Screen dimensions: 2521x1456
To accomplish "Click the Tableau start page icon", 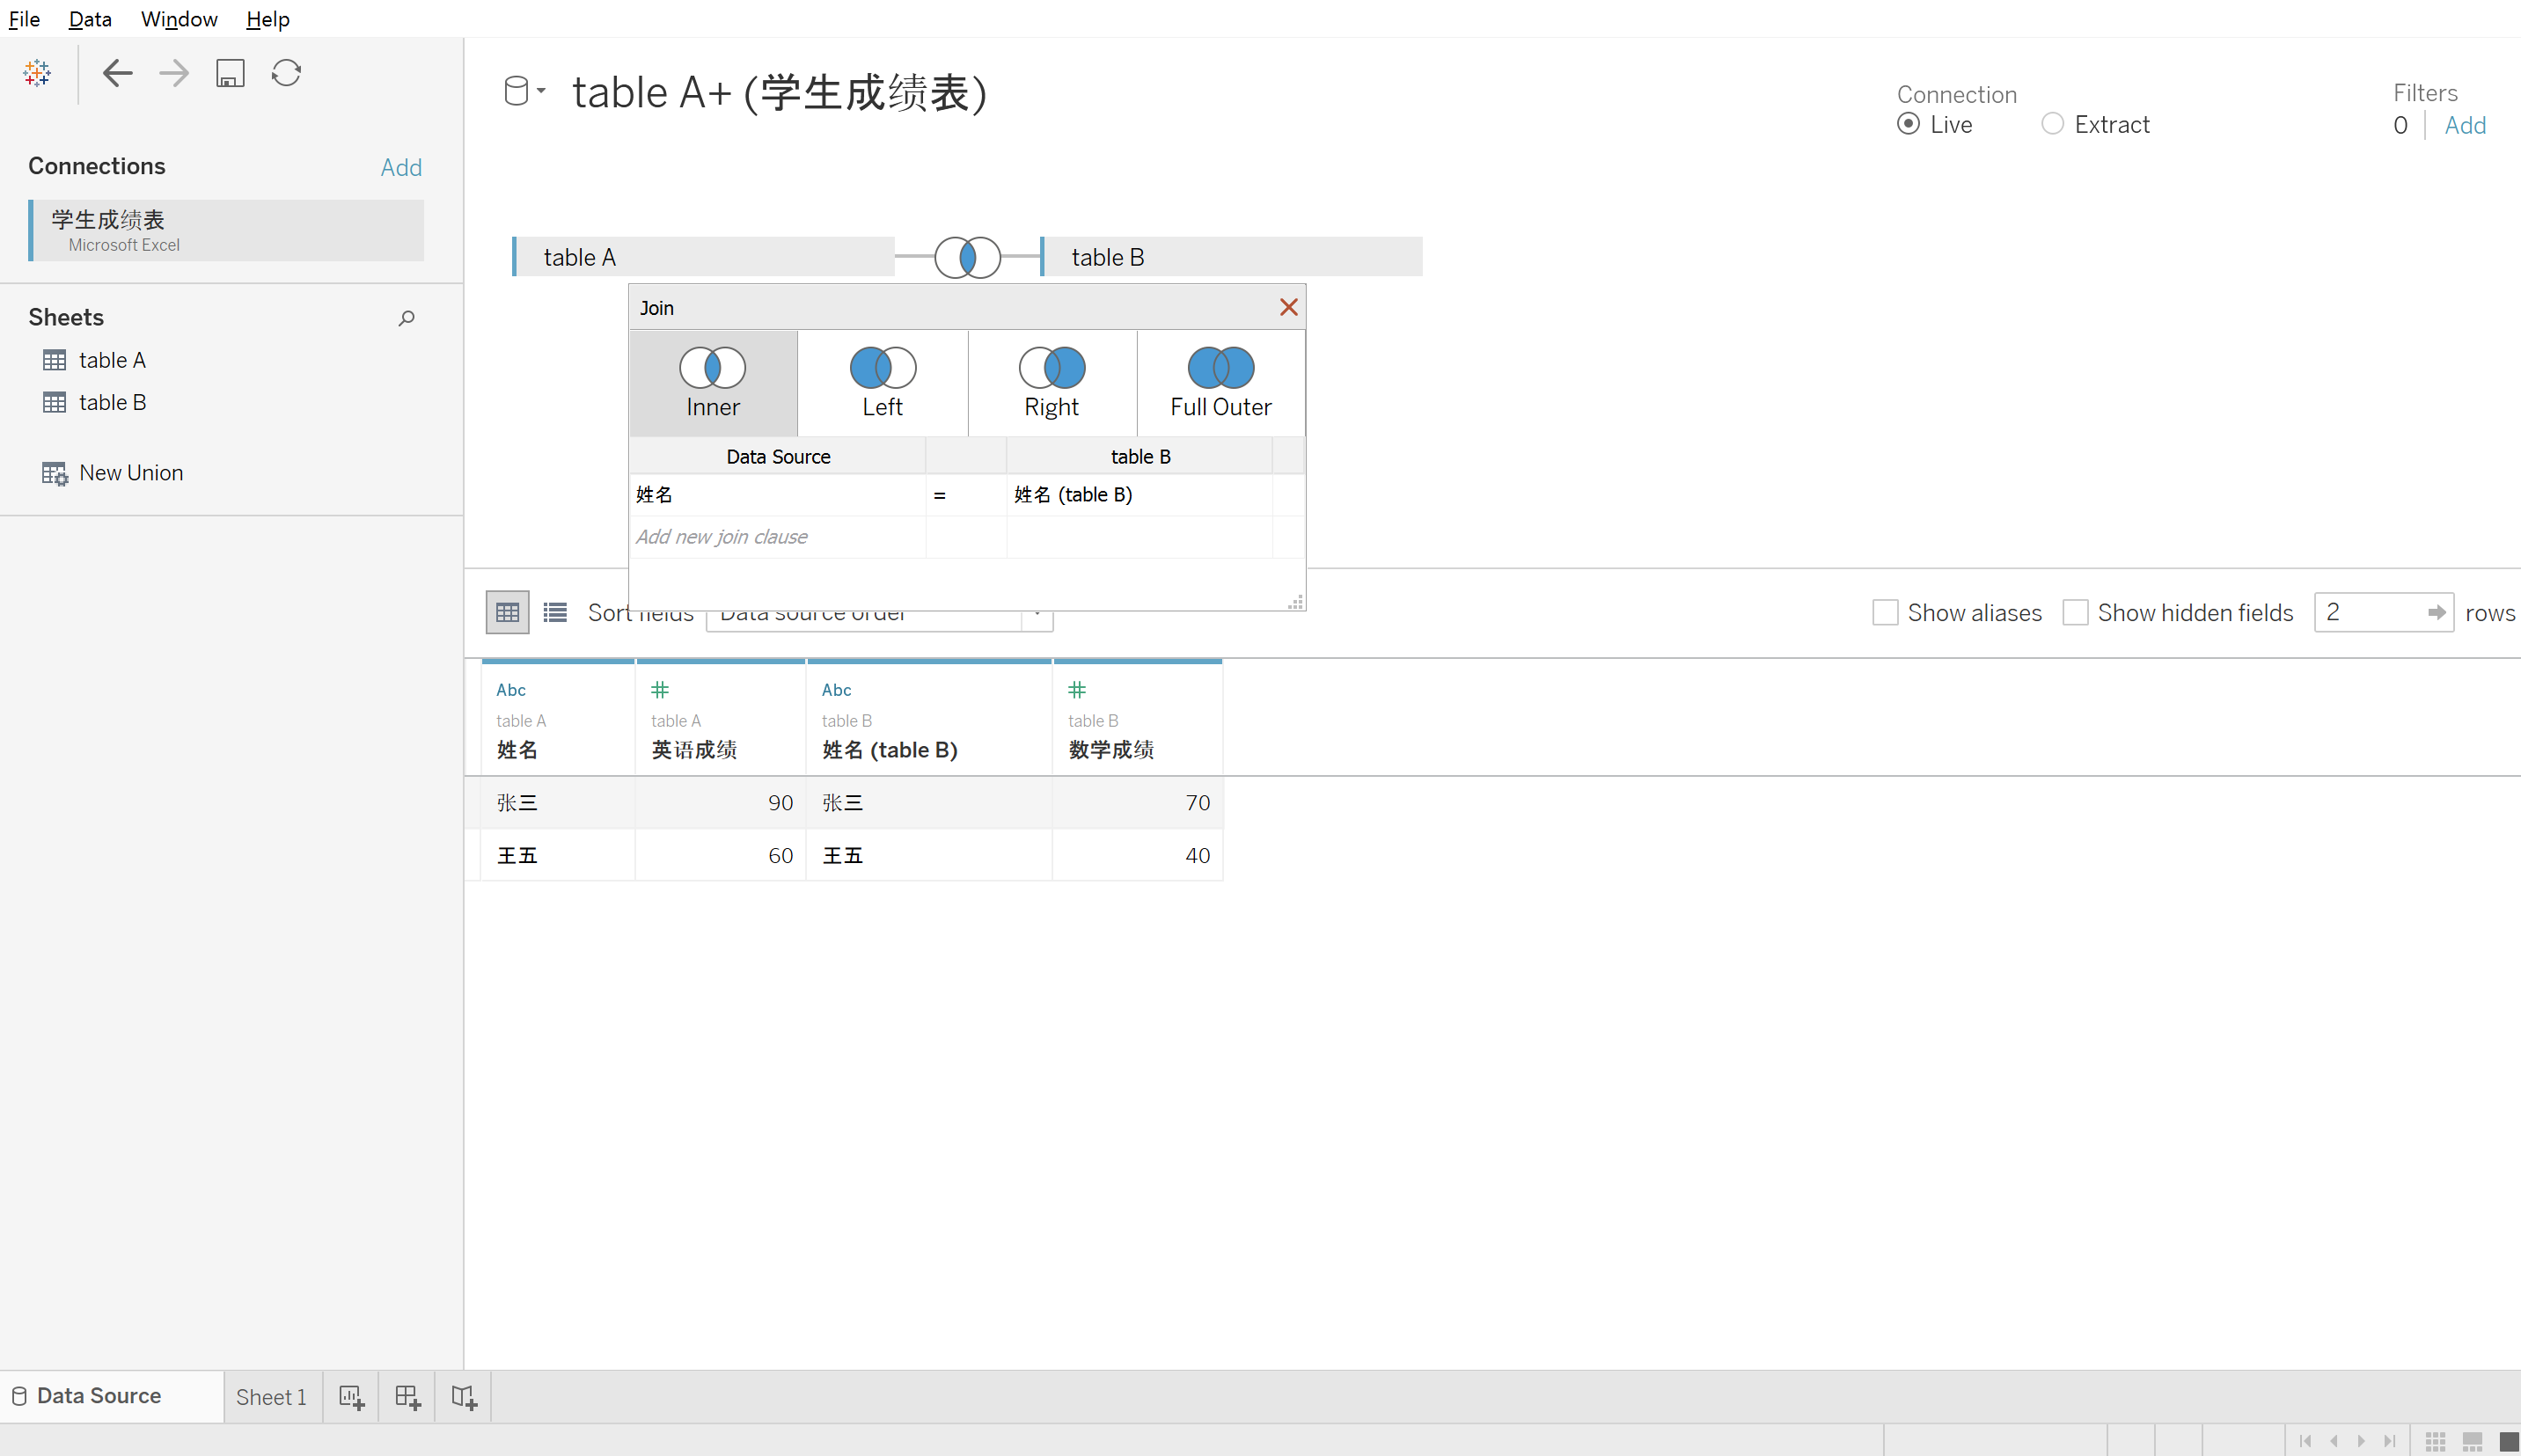I will pyautogui.click(x=37, y=73).
